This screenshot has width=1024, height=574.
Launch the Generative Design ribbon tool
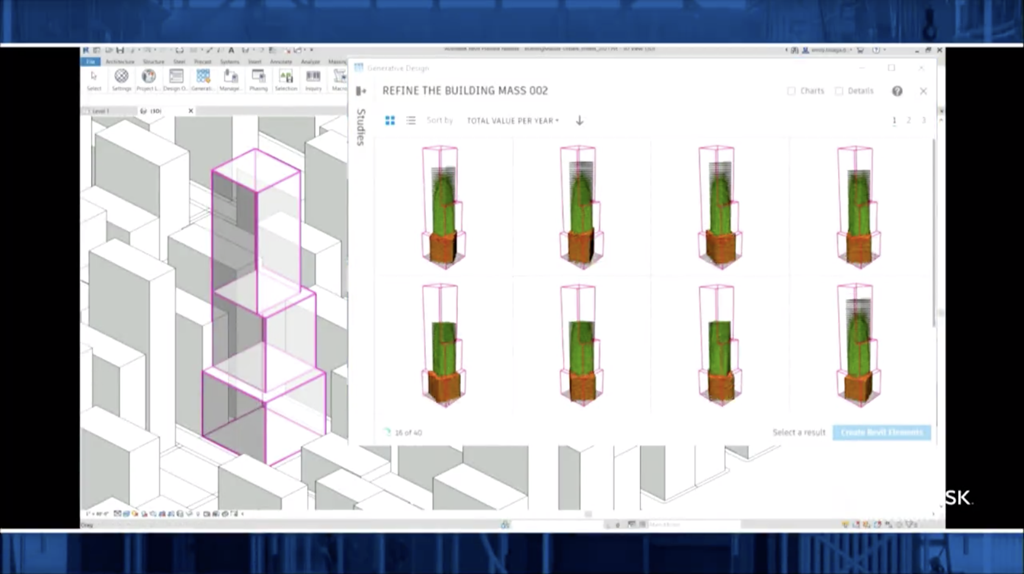pyautogui.click(x=203, y=78)
